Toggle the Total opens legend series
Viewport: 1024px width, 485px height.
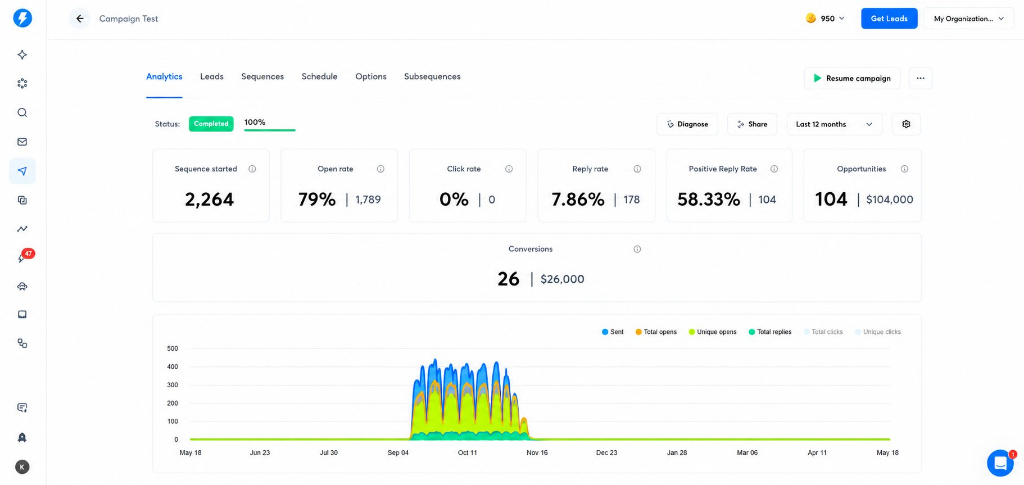point(656,332)
